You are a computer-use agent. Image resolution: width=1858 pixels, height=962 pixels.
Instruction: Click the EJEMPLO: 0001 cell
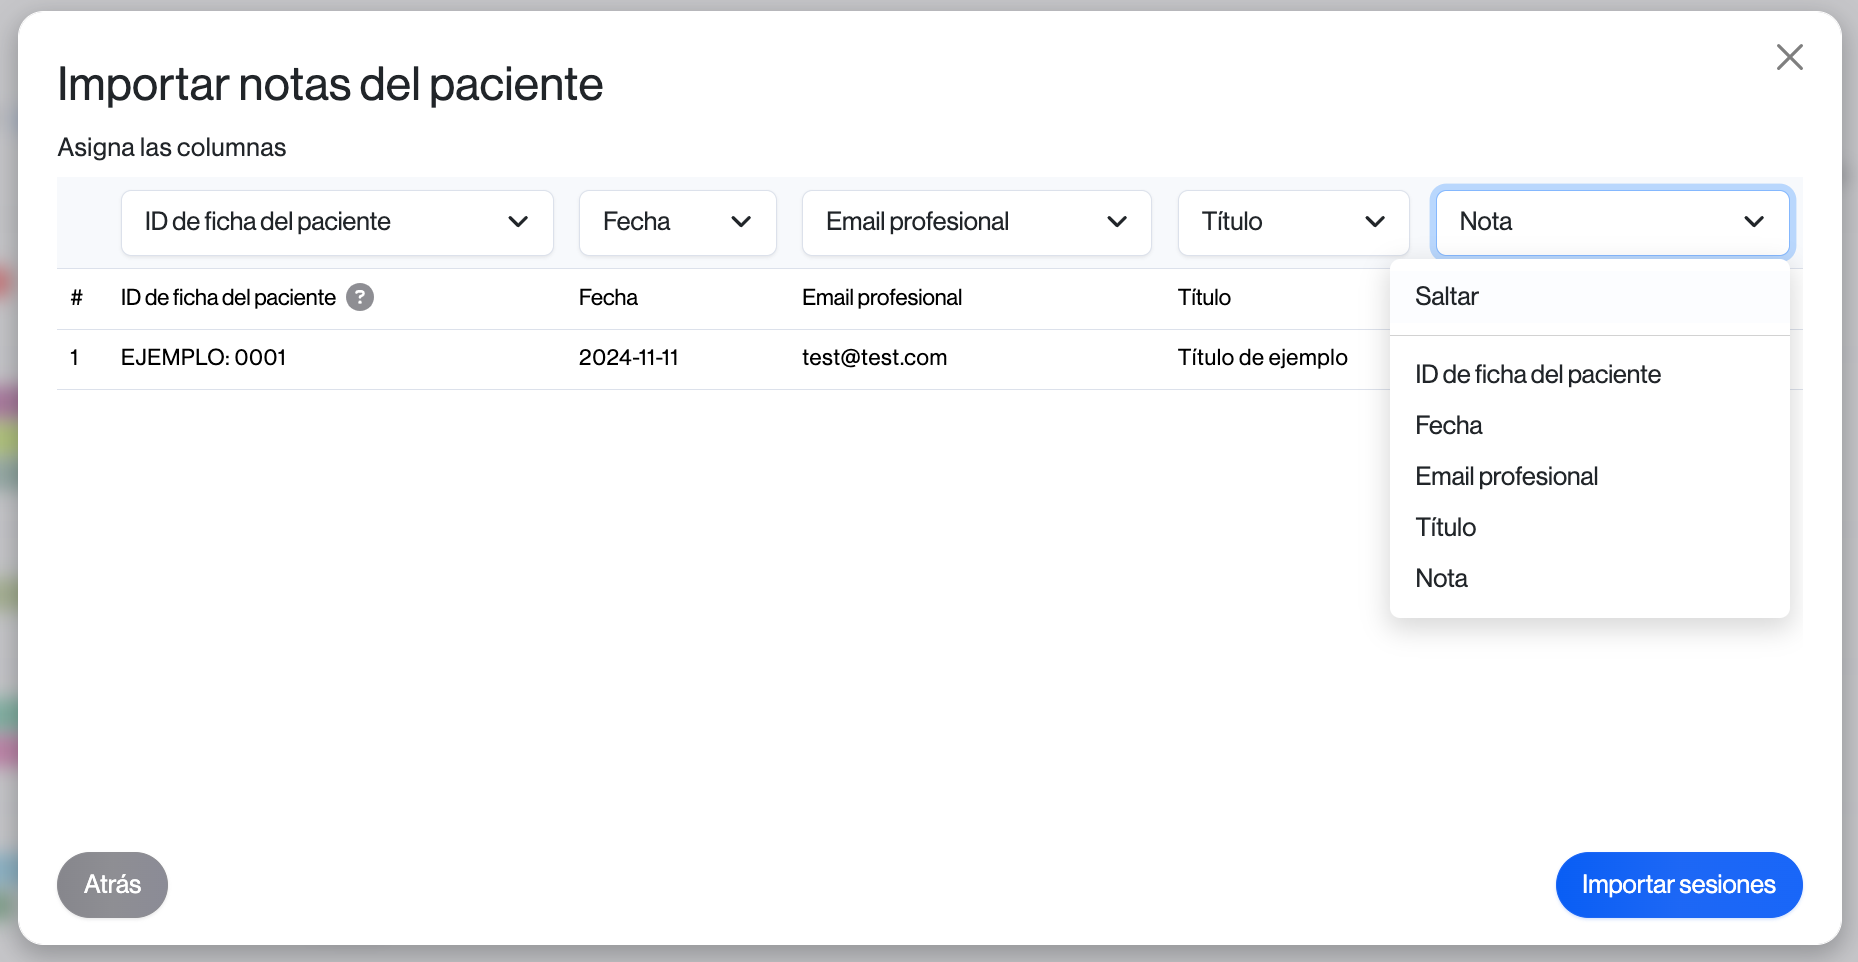click(203, 358)
